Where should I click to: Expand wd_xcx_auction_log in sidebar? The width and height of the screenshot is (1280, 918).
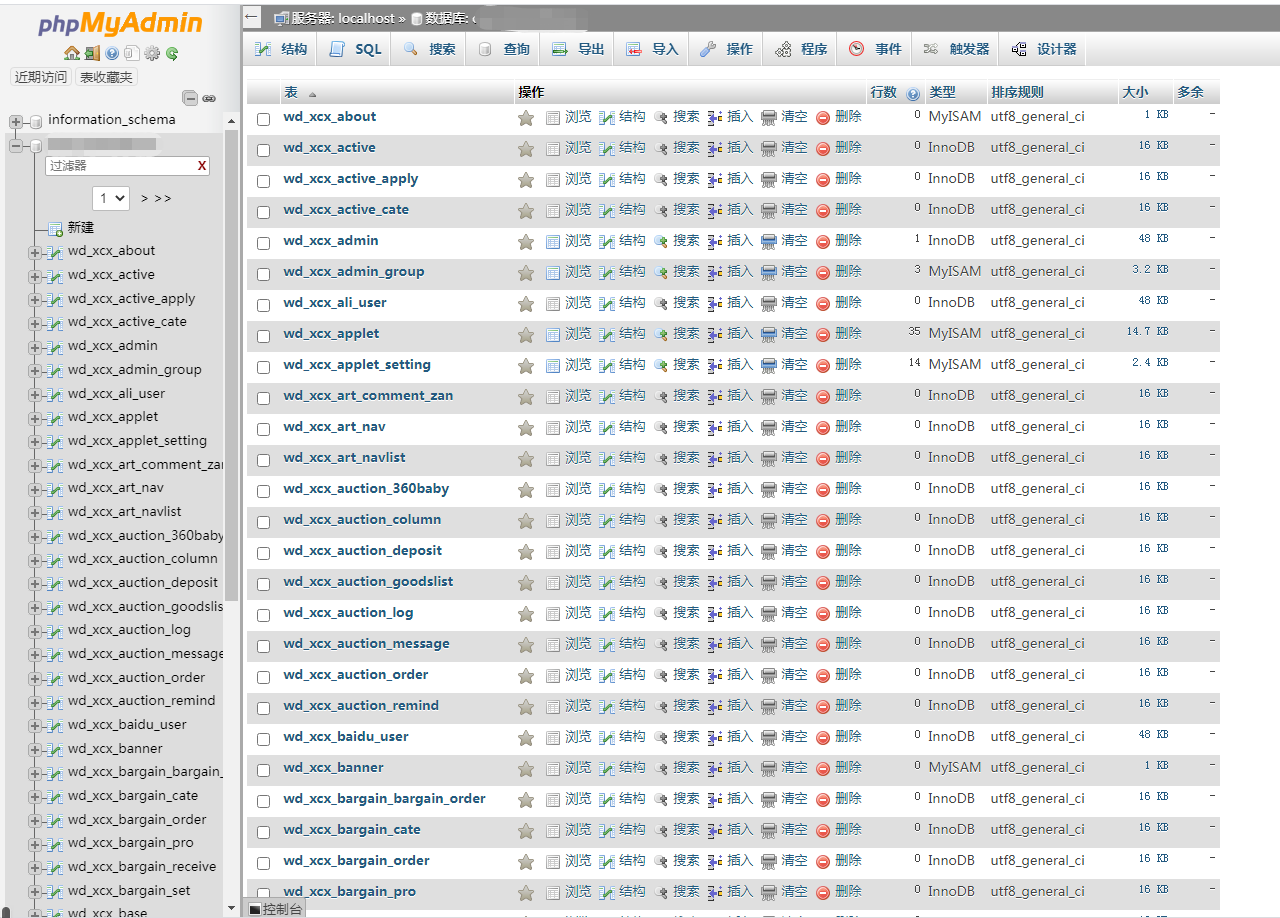[x=35, y=631]
